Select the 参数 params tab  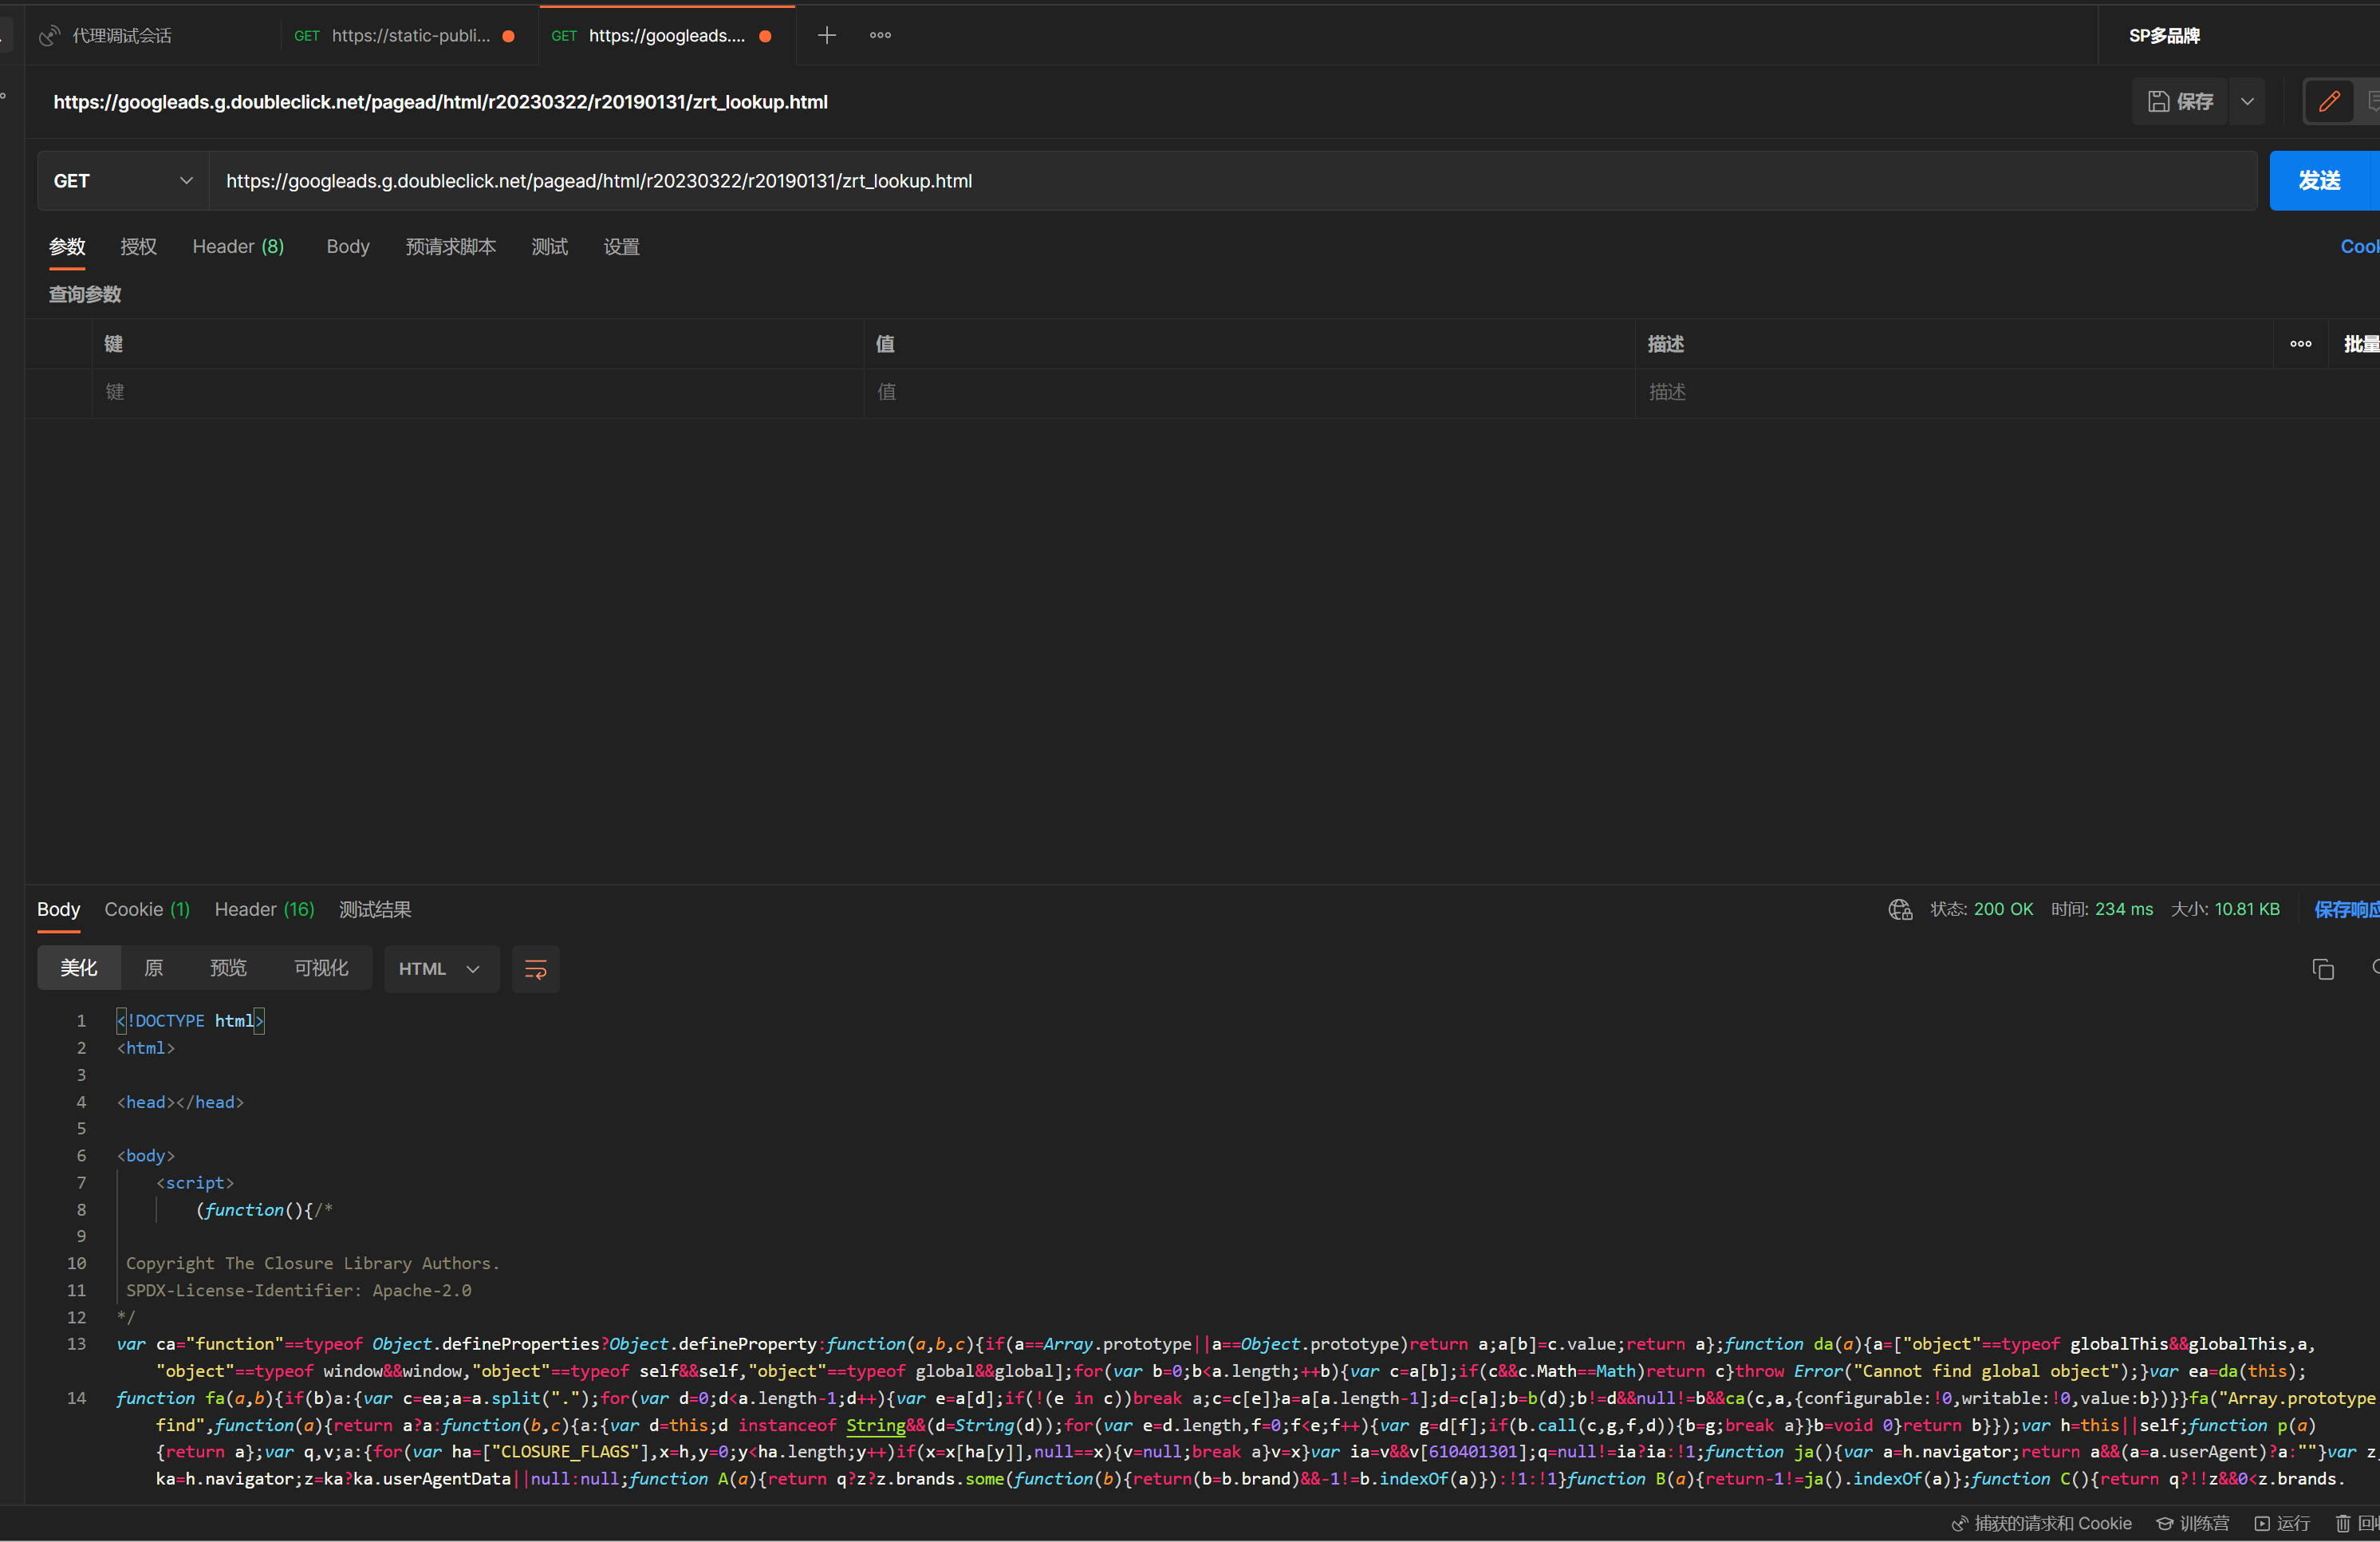(x=67, y=247)
